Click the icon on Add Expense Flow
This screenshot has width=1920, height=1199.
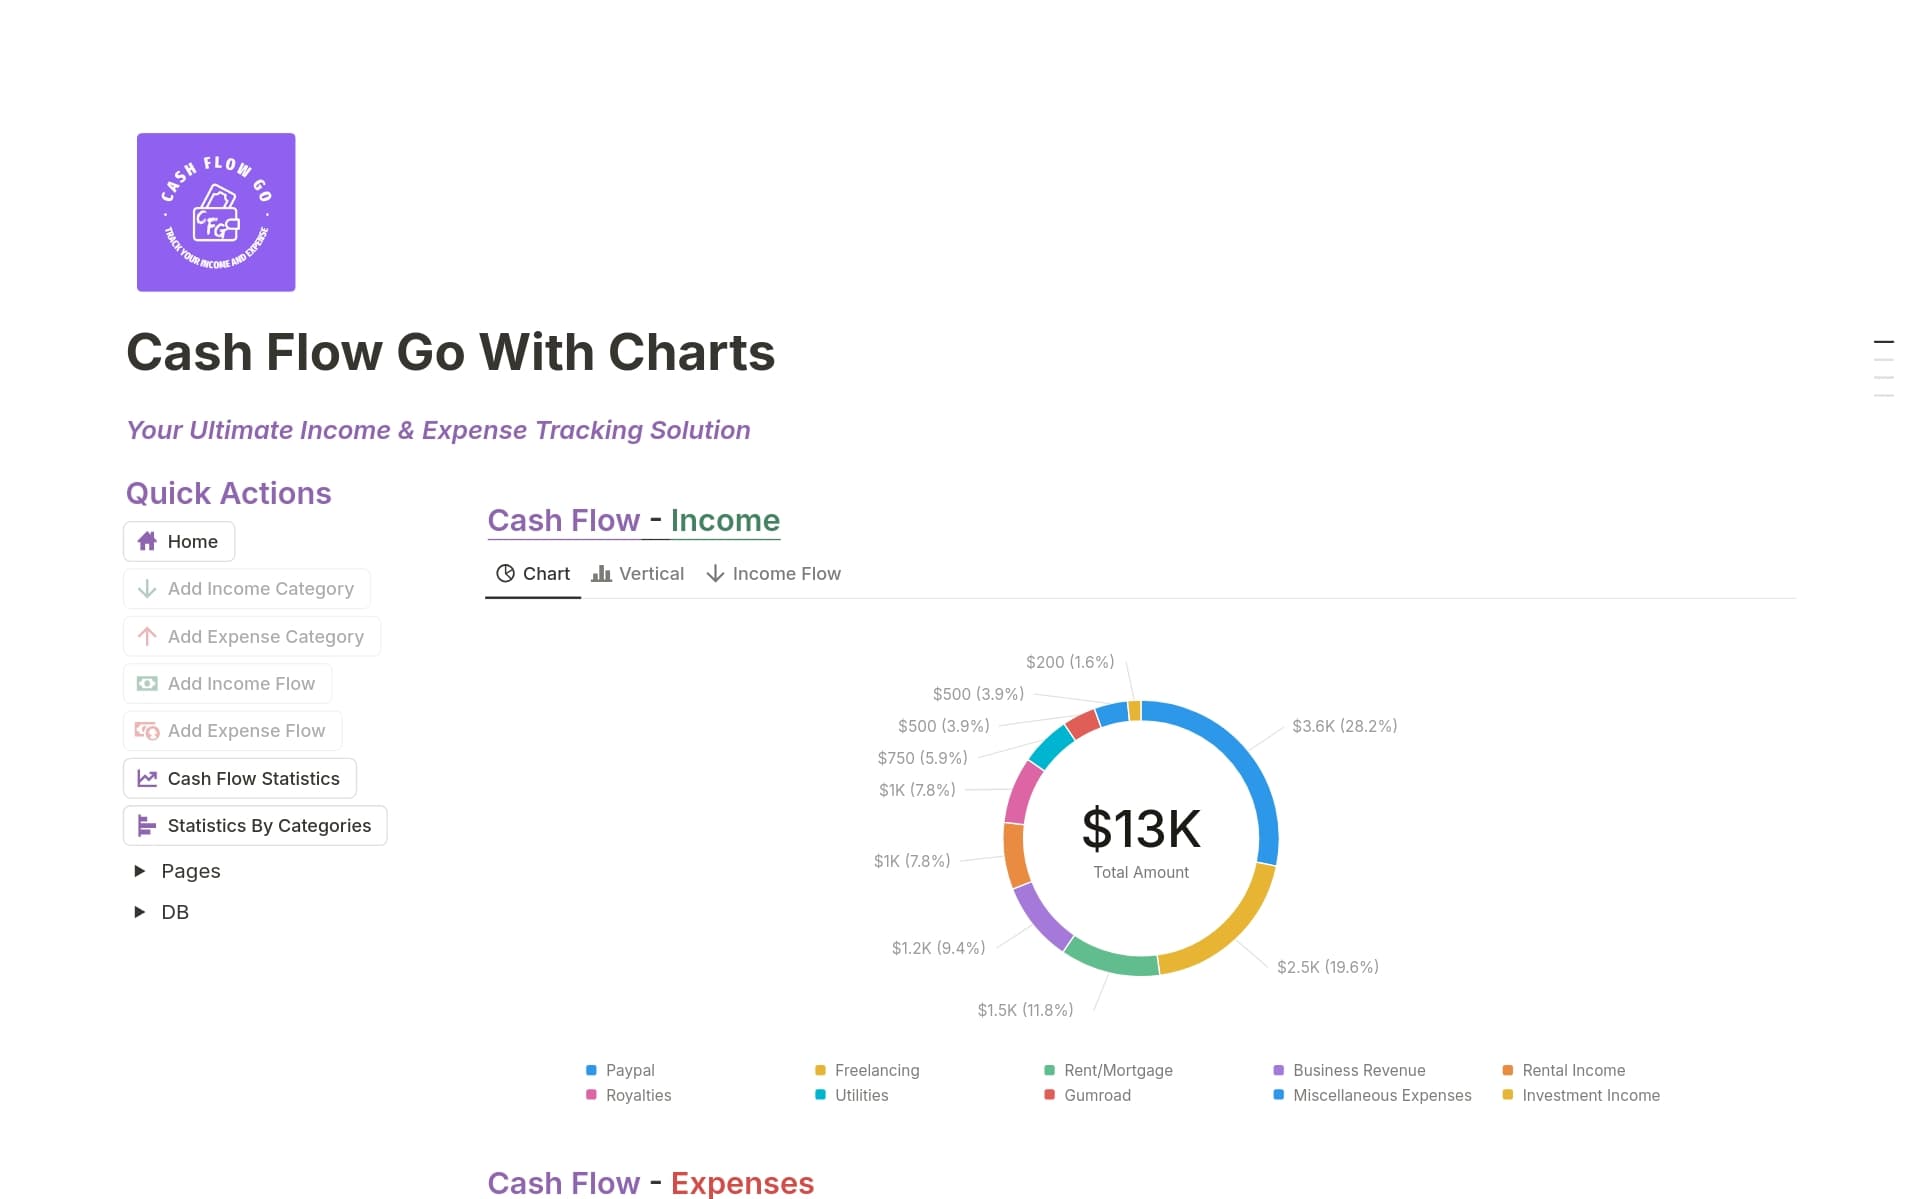point(147,731)
